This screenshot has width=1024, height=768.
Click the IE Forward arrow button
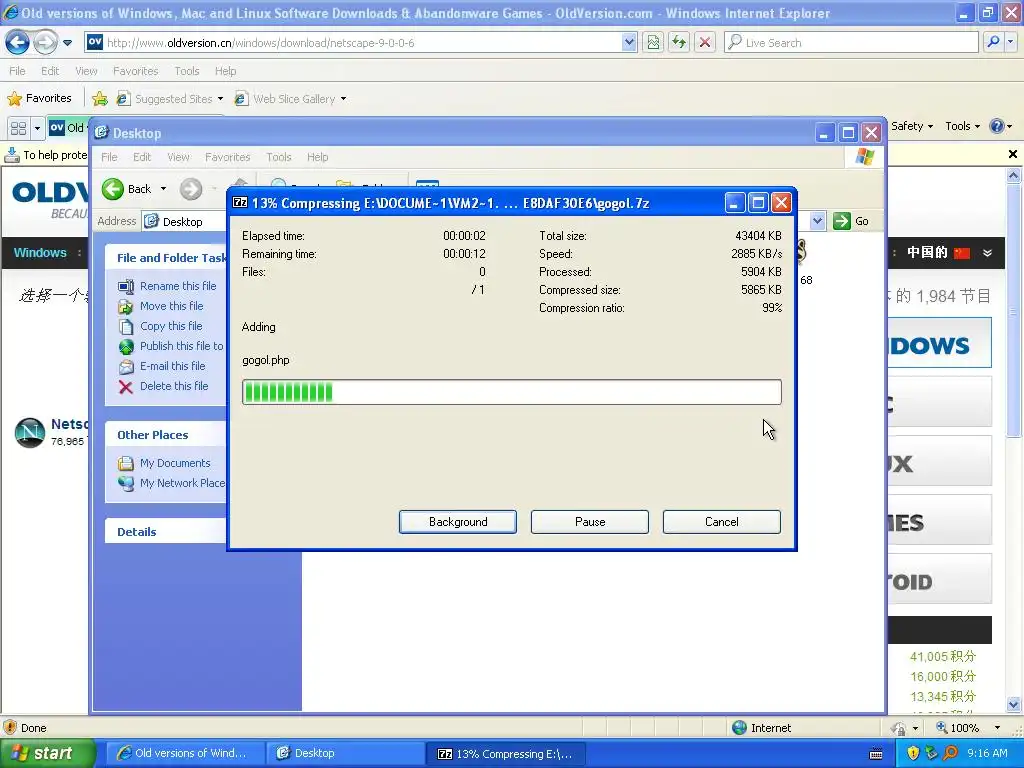click(45, 43)
